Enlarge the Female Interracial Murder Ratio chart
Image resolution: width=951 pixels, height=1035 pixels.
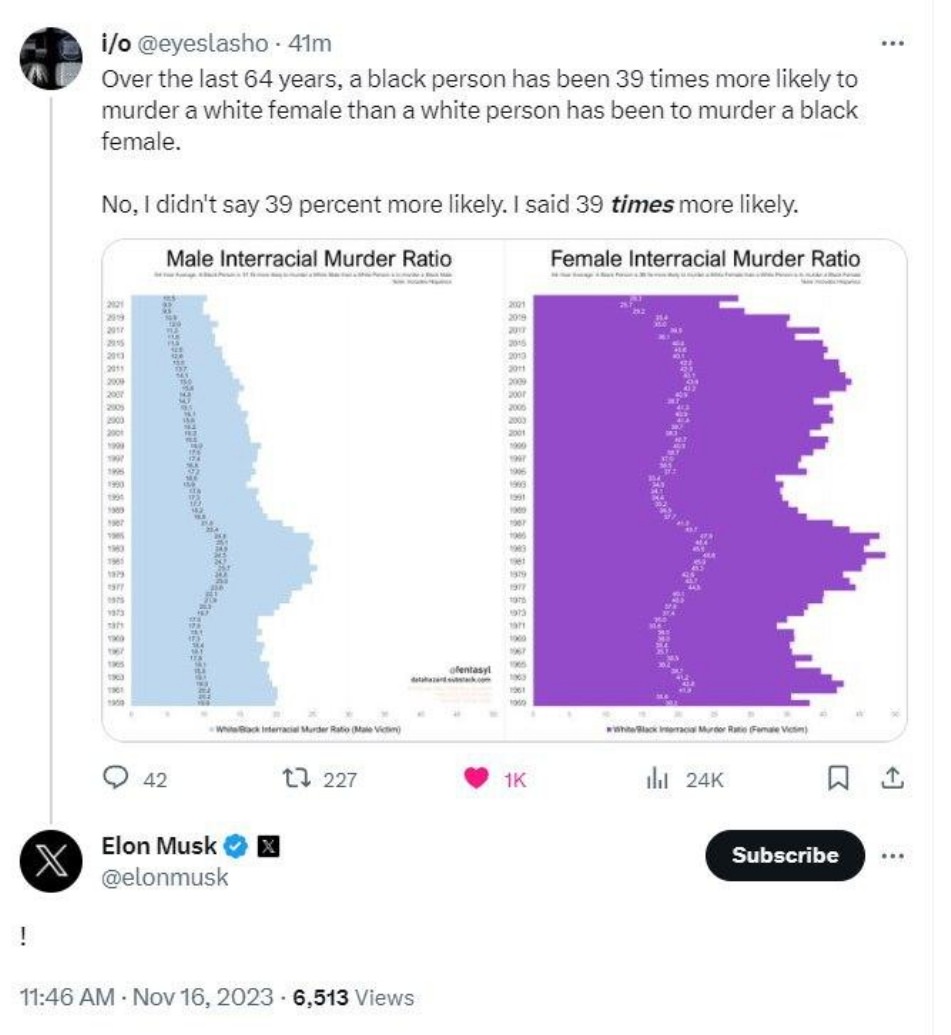pyautogui.click(x=705, y=490)
